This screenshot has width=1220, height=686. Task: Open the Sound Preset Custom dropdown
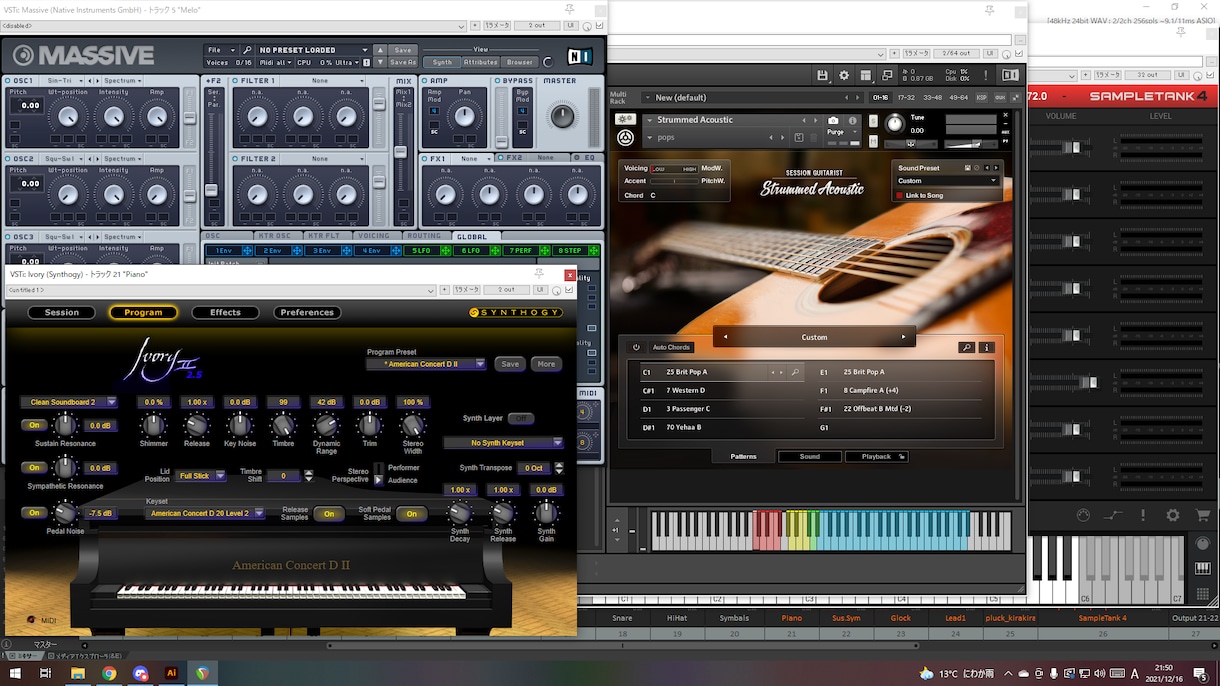click(947, 181)
